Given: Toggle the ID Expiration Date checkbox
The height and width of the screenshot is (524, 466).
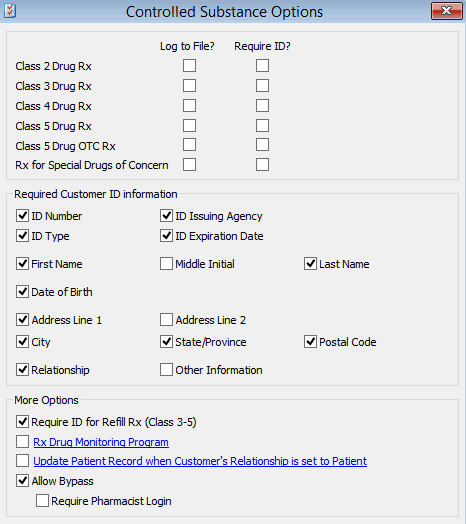Looking at the screenshot, I should point(166,236).
